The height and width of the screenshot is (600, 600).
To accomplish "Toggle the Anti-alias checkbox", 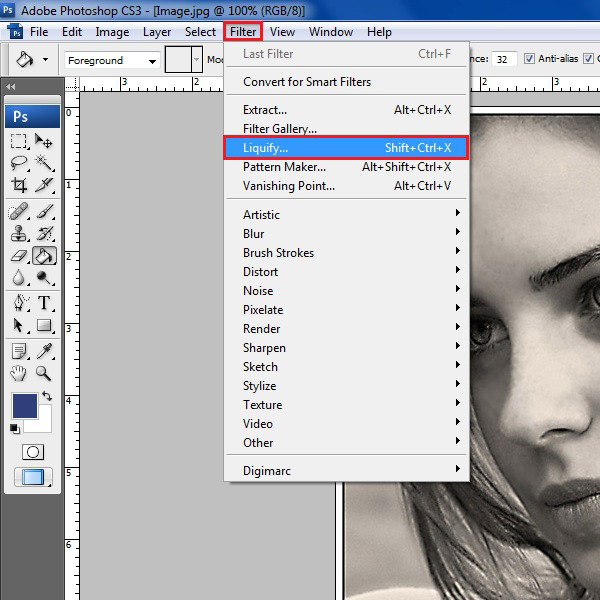I will pos(529,59).
